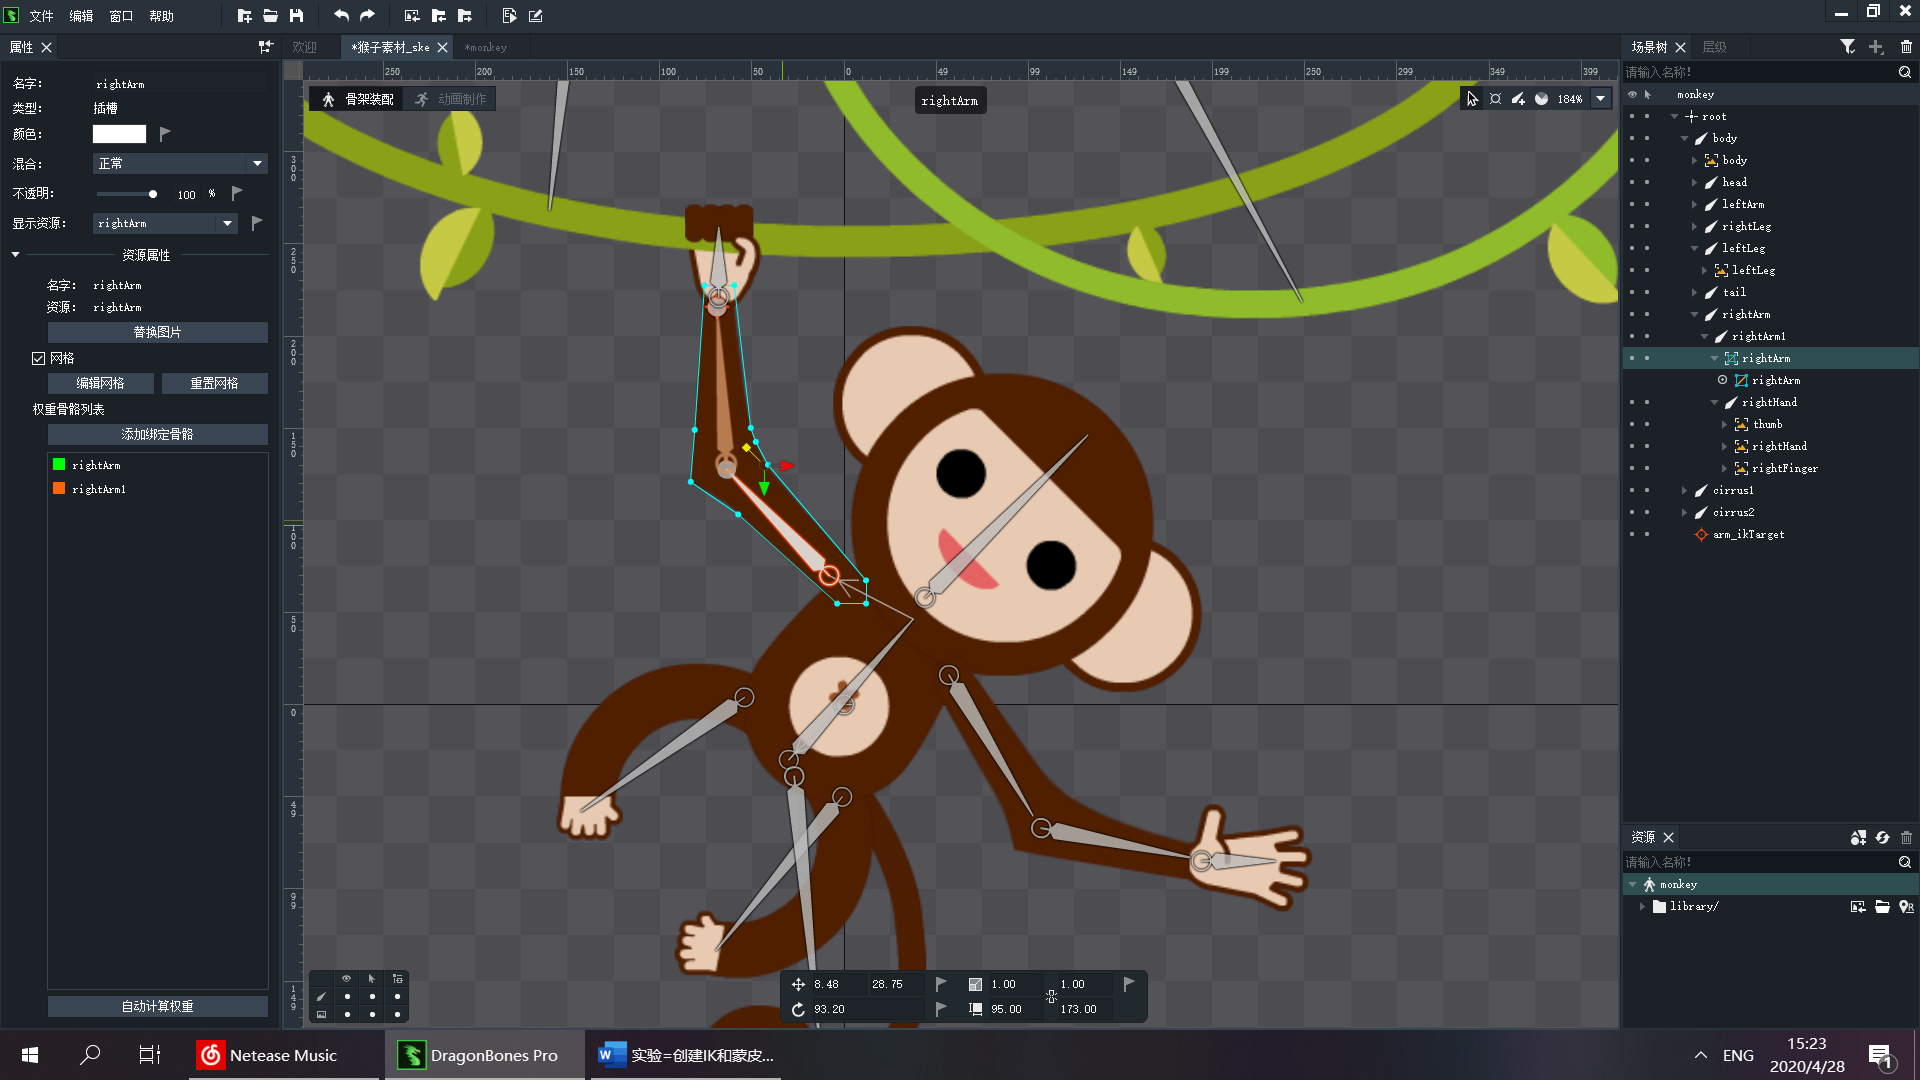This screenshot has width=1920, height=1080.
Task: Click the trash icon in scene tree
Action: 1906,47
